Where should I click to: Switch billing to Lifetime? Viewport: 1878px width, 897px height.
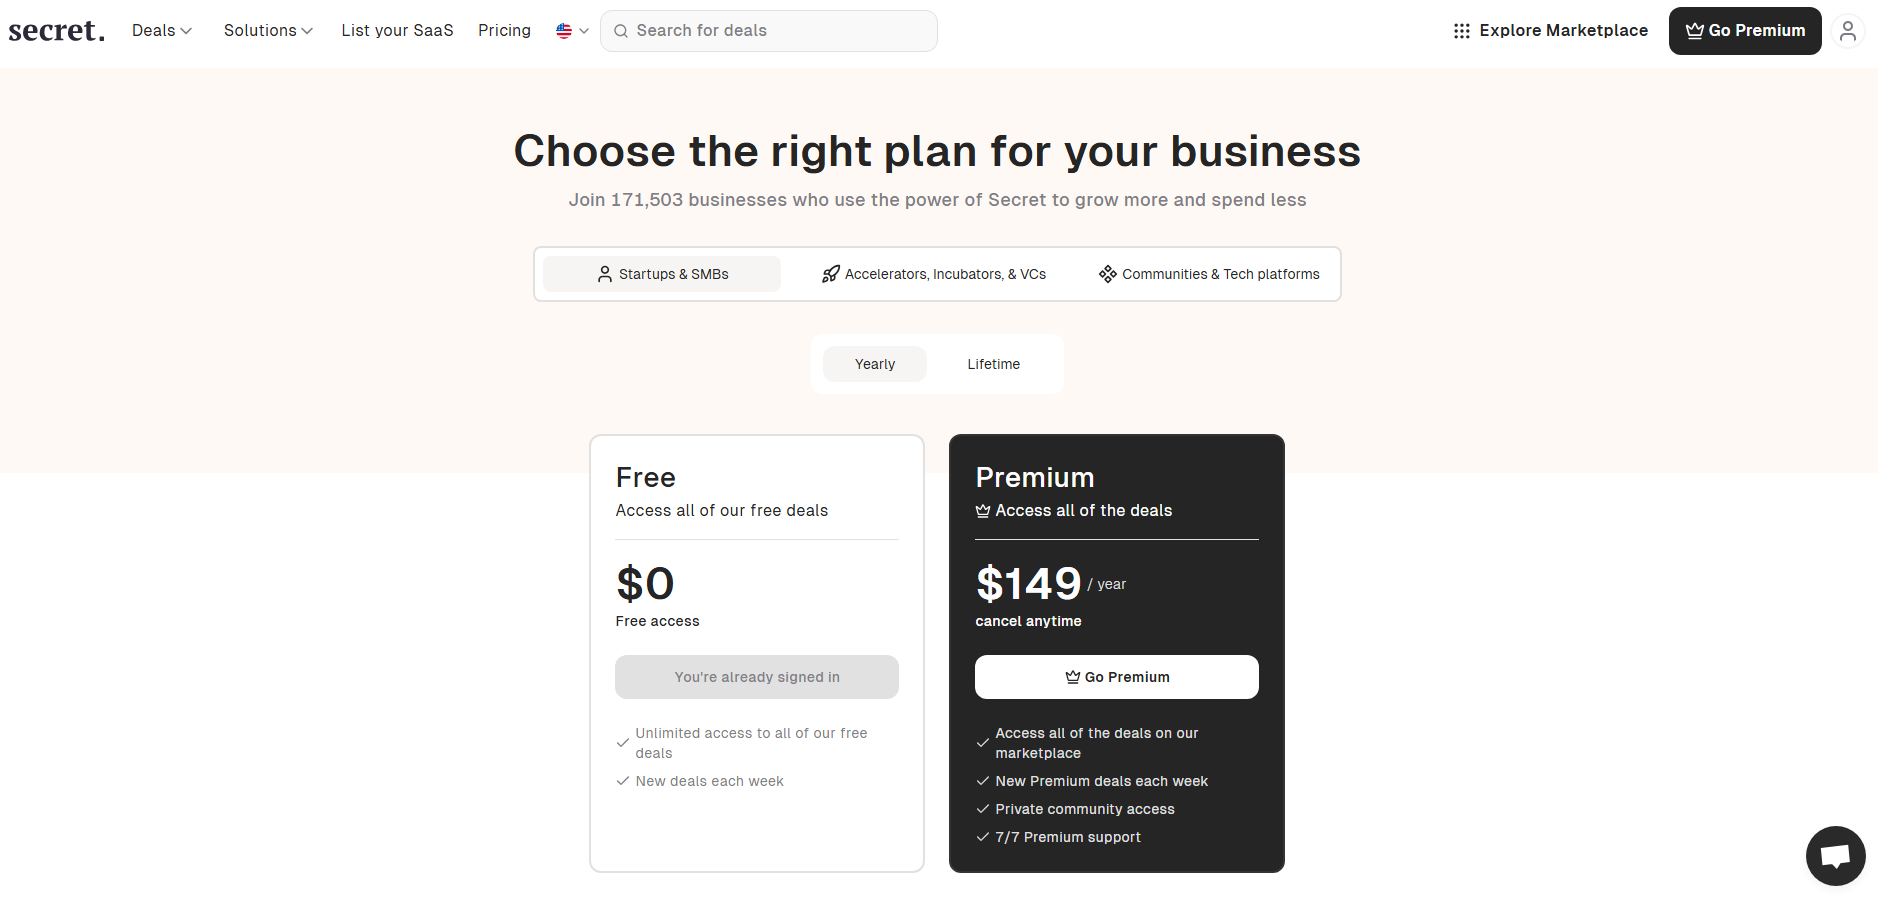993,364
